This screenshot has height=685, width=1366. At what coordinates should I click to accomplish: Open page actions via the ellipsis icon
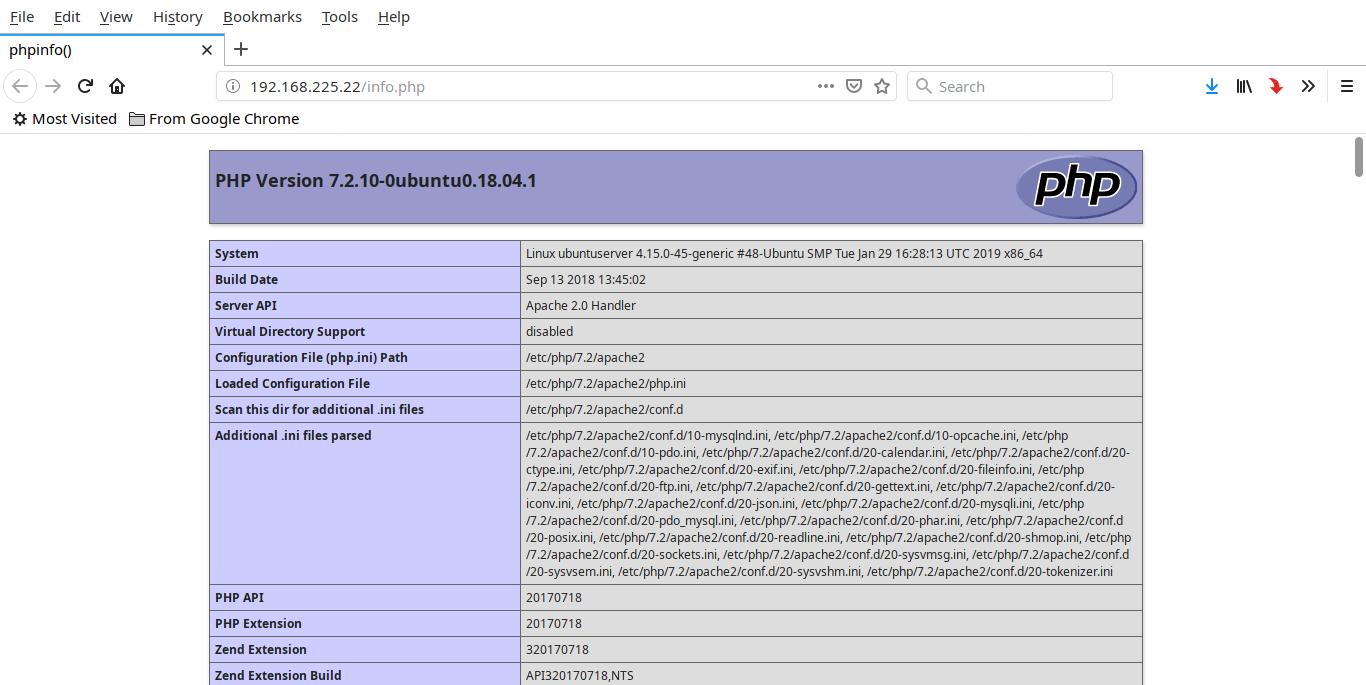point(825,86)
